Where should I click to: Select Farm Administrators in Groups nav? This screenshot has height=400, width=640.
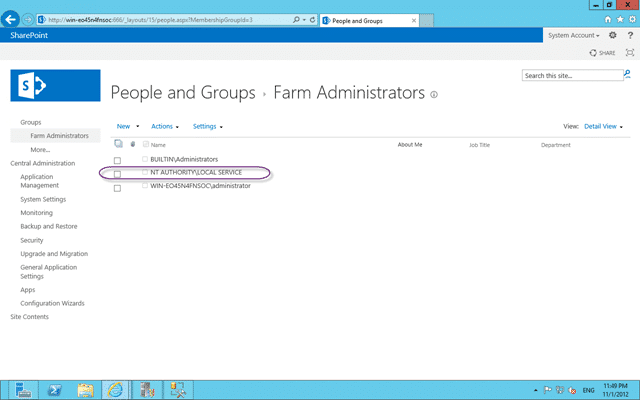pyautogui.click(x=59, y=136)
